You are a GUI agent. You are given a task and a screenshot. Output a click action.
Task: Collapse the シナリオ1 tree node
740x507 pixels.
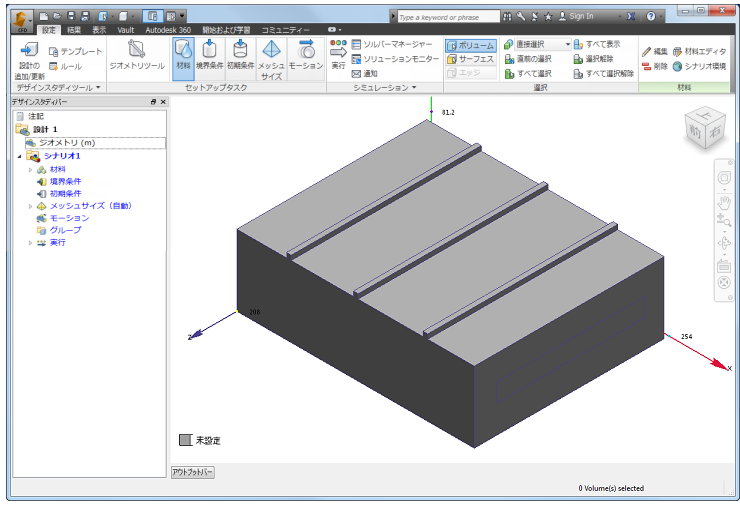pyautogui.click(x=19, y=156)
